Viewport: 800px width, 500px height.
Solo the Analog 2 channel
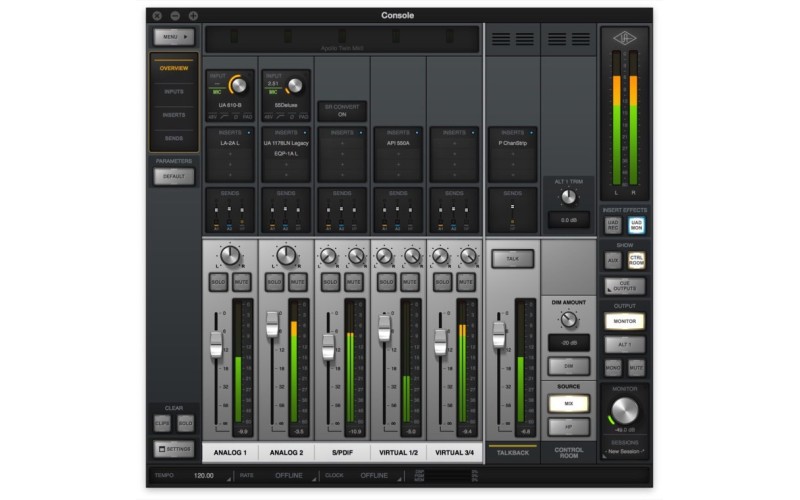pos(274,282)
